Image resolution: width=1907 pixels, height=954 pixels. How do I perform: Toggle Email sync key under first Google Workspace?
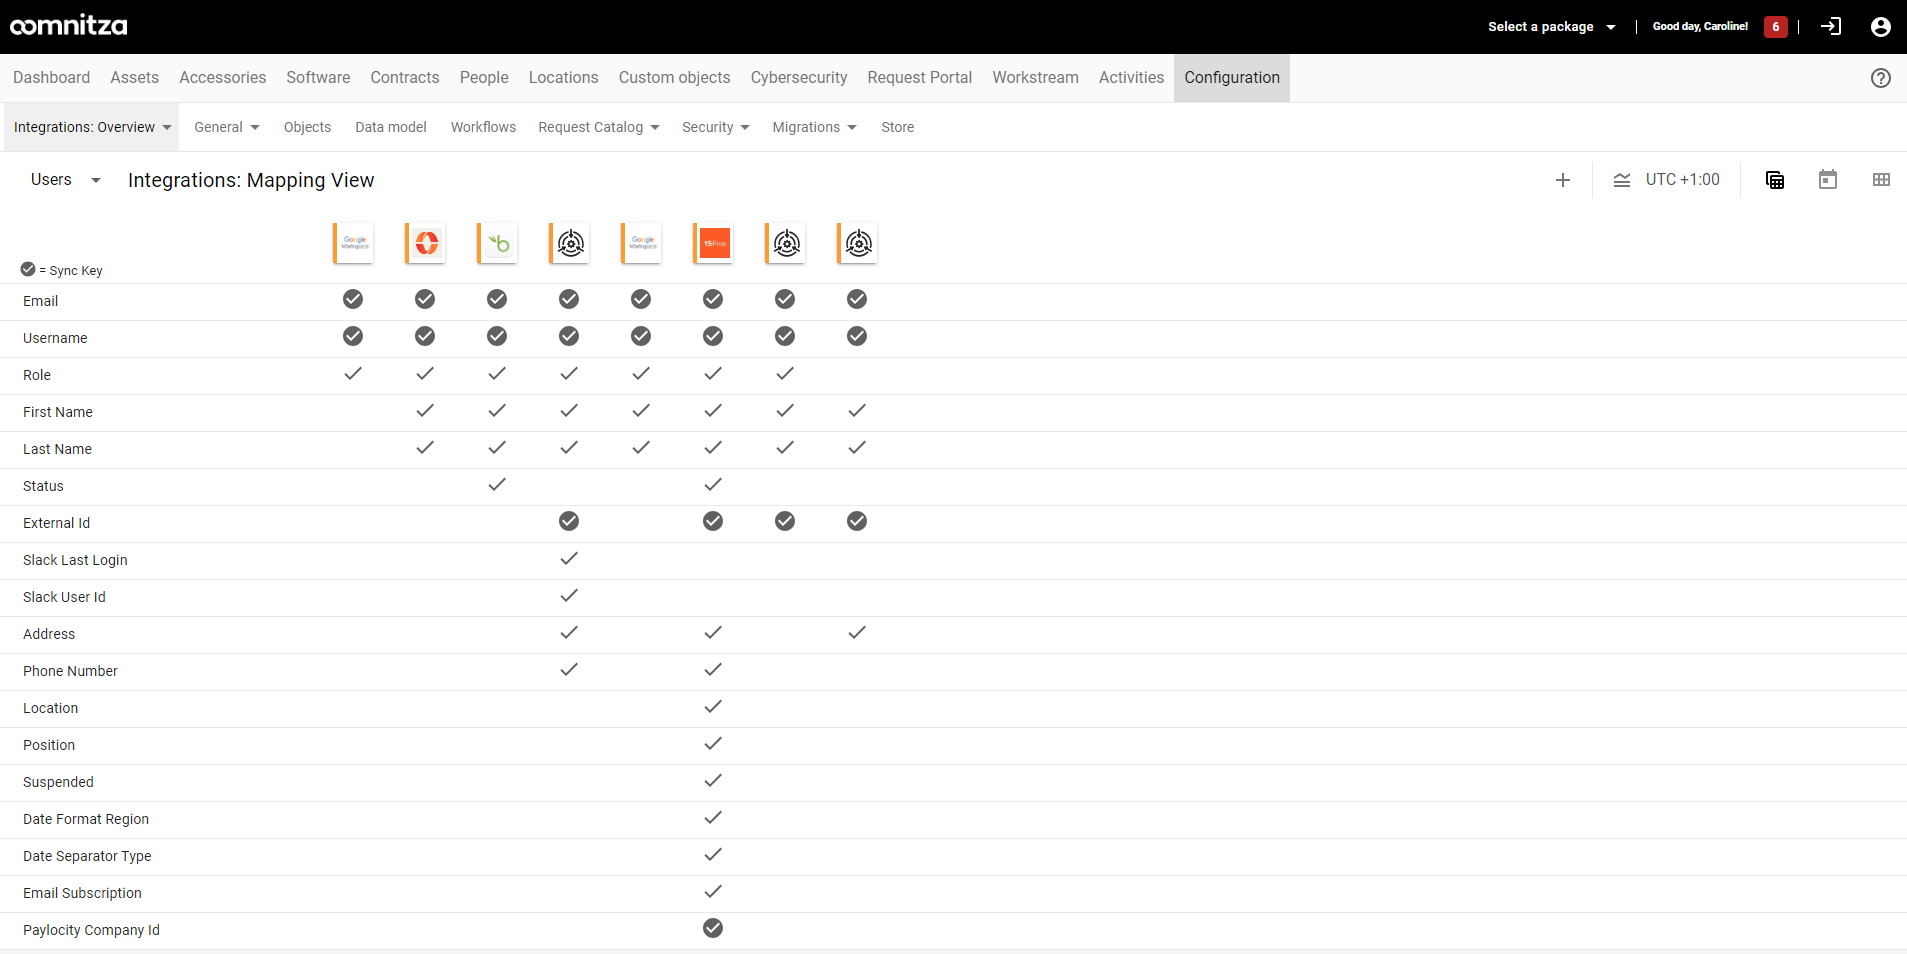tap(353, 299)
